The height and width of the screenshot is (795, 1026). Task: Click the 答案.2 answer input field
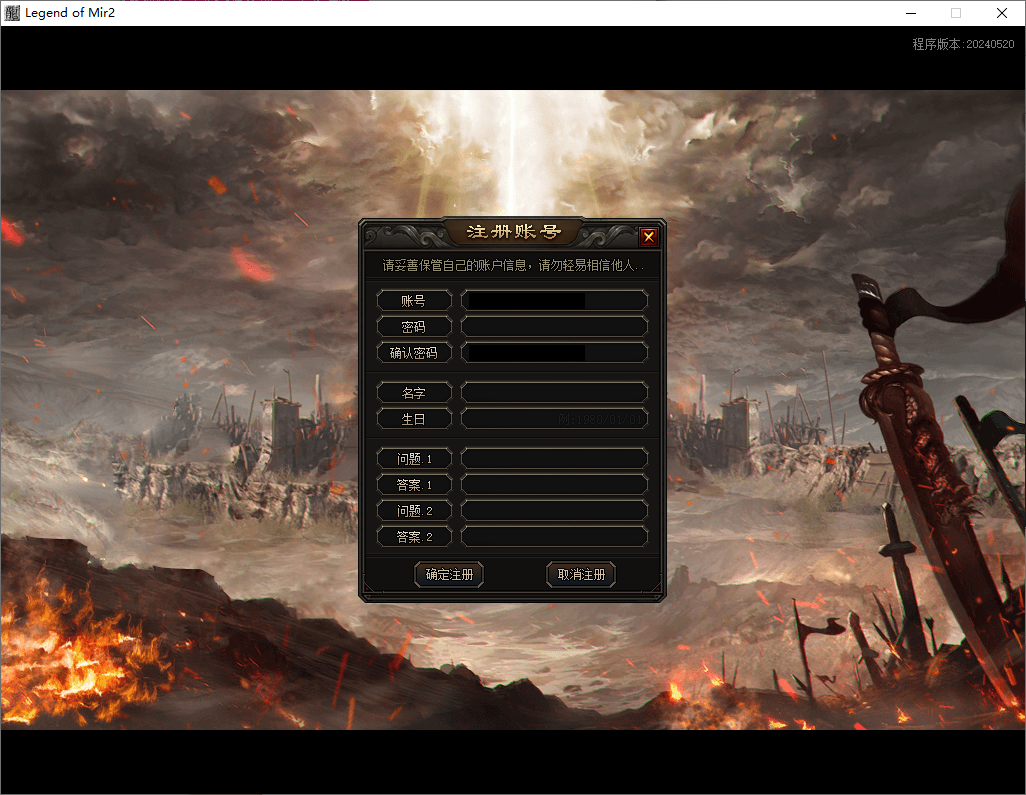coord(554,537)
